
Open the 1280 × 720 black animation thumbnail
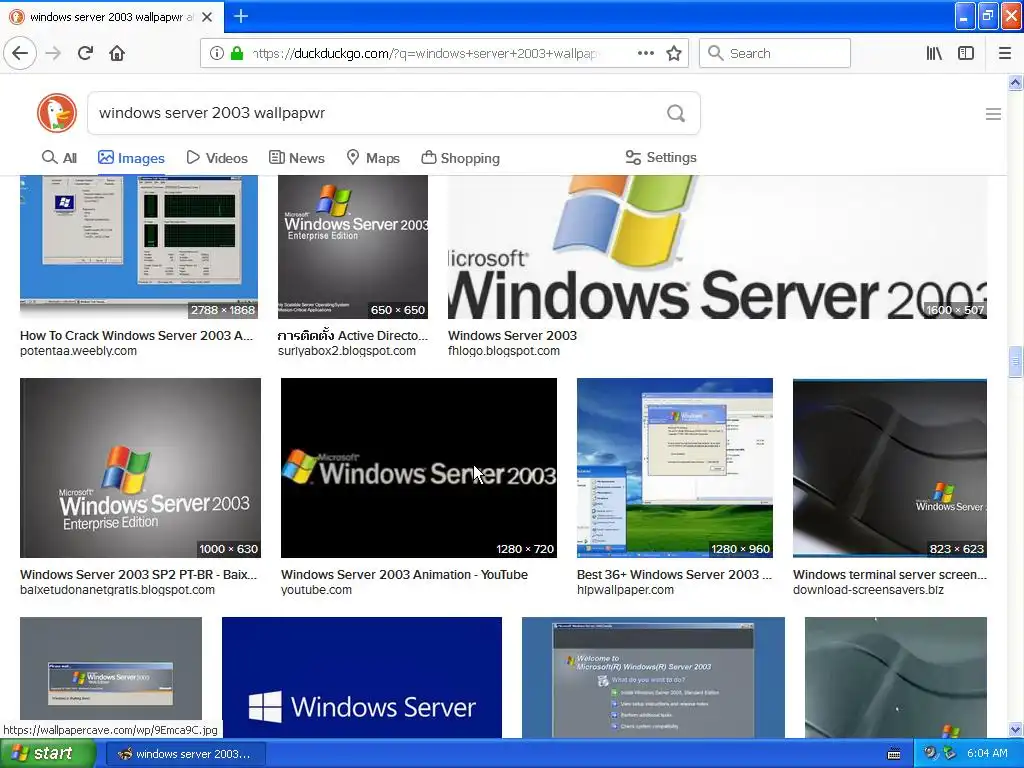click(x=419, y=468)
